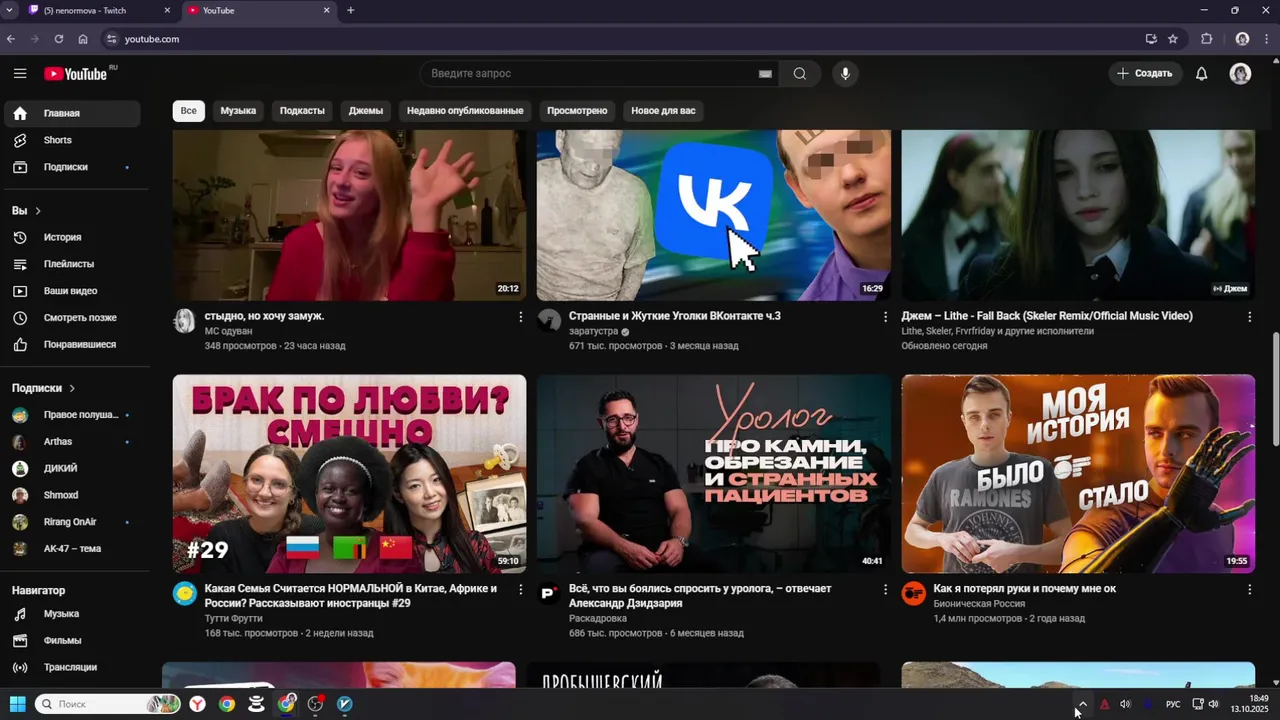The width and height of the screenshot is (1280, 720).
Task: Open the browser extensions puzzle icon
Action: click(x=1207, y=39)
